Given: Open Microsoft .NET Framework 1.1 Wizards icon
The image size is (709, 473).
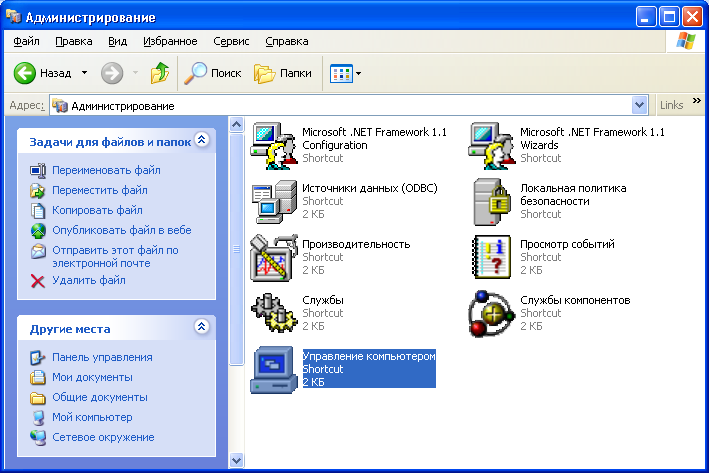Looking at the screenshot, I should point(492,146).
